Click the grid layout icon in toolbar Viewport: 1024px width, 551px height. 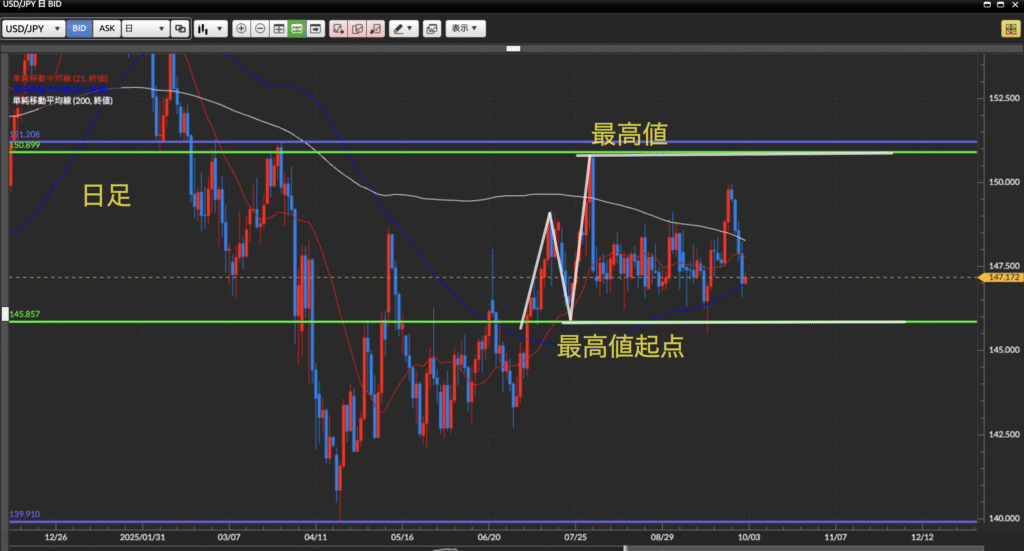coord(279,29)
